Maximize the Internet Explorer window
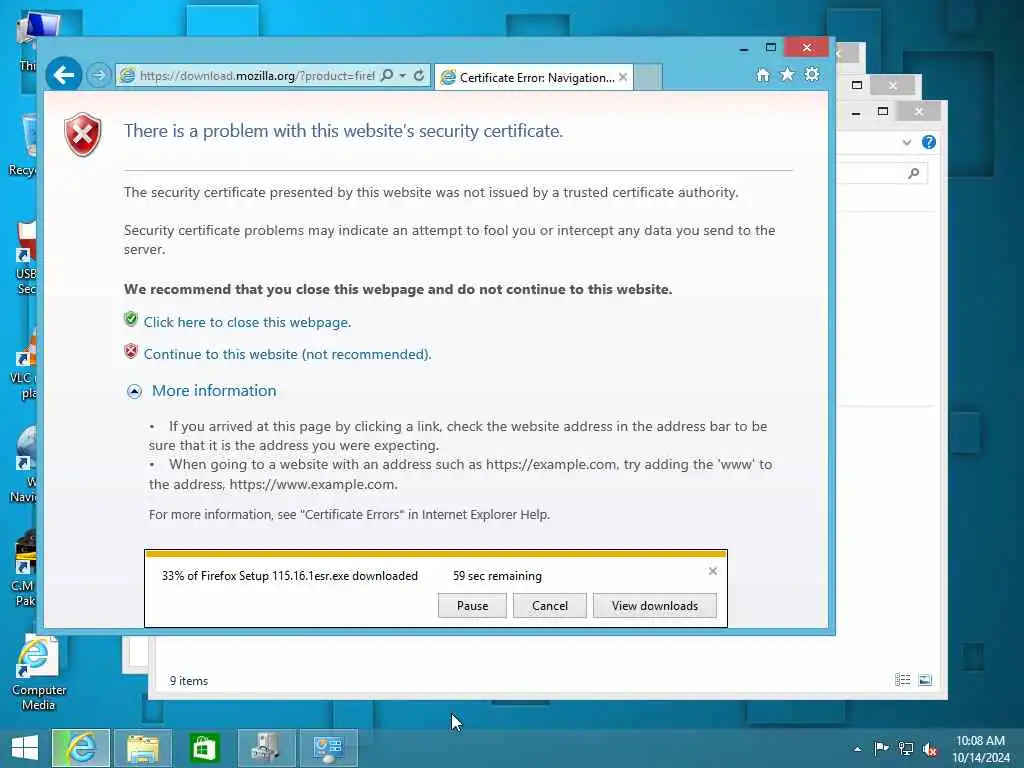1024x768 pixels. pos(771,48)
